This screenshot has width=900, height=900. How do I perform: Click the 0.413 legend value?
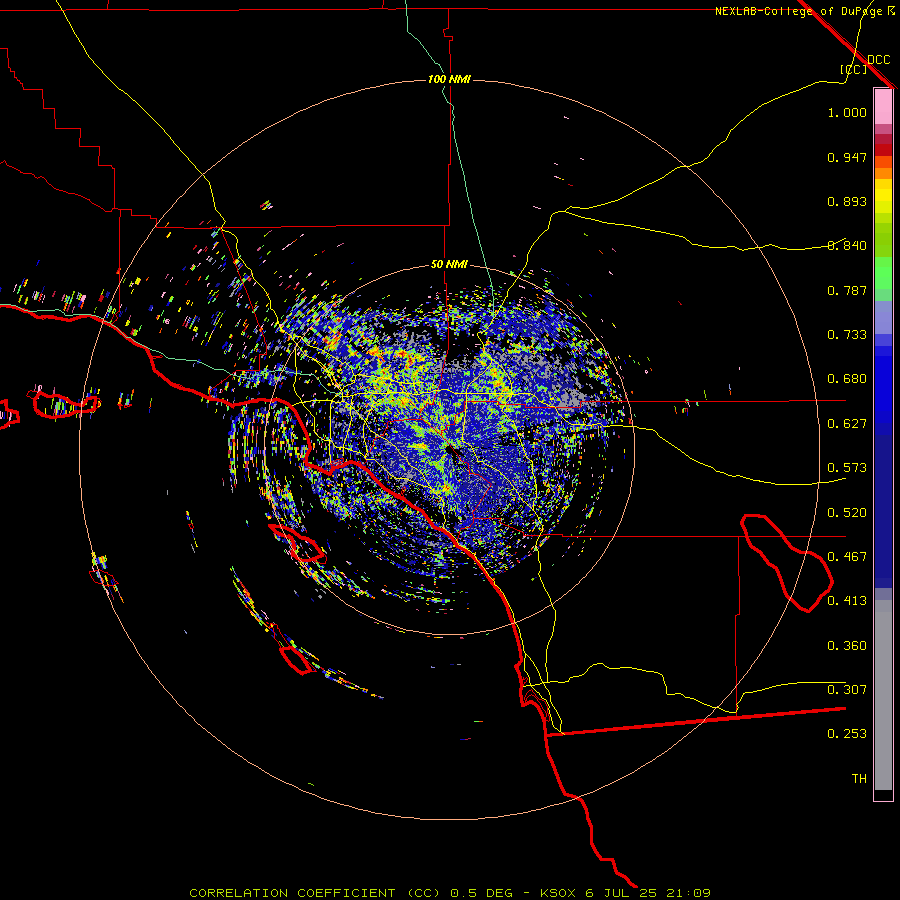847,601
